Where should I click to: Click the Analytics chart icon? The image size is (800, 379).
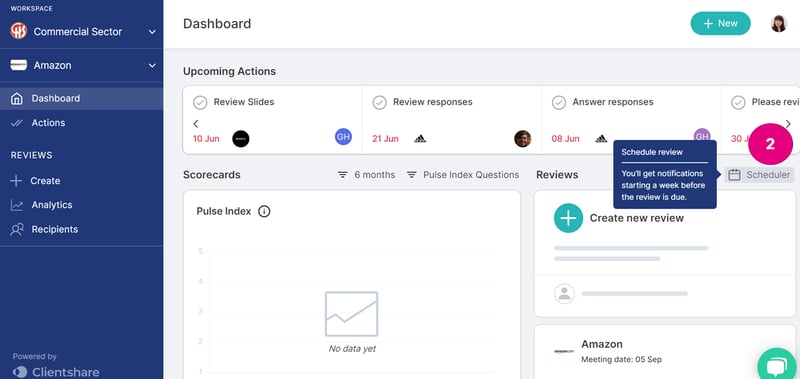click(x=17, y=205)
